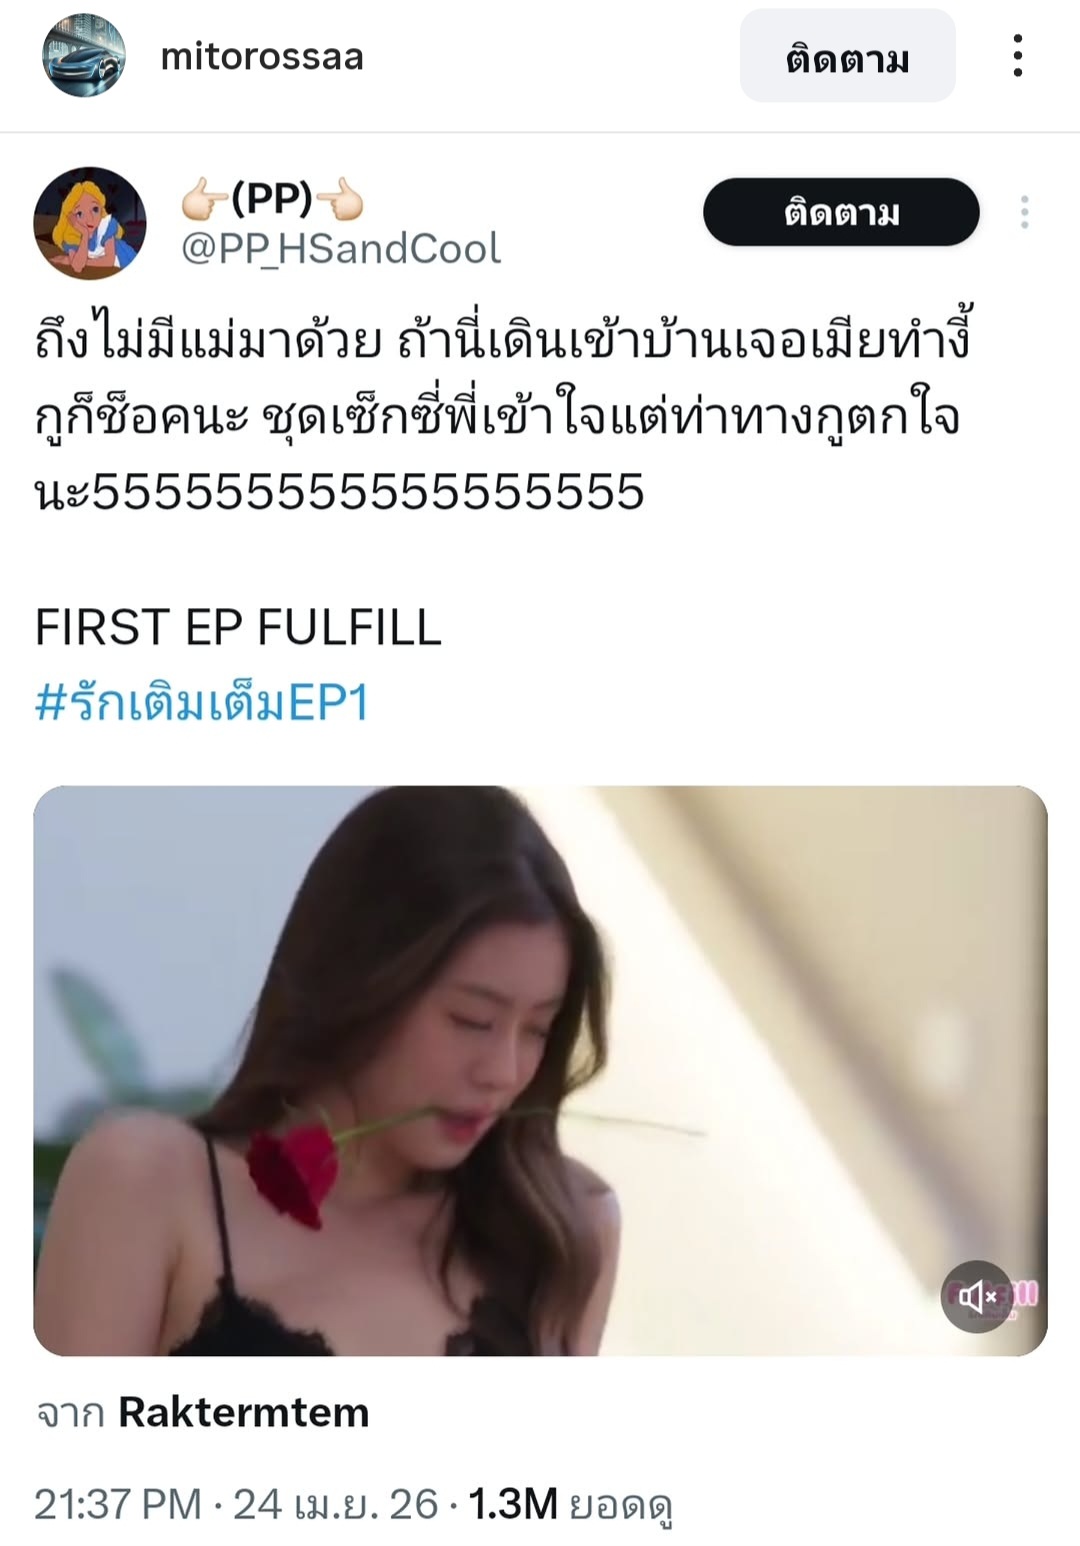Tap the 24 เม.ย. 26 date
Image resolution: width=1080 pixels, height=1546 pixels.
click(336, 1503)
